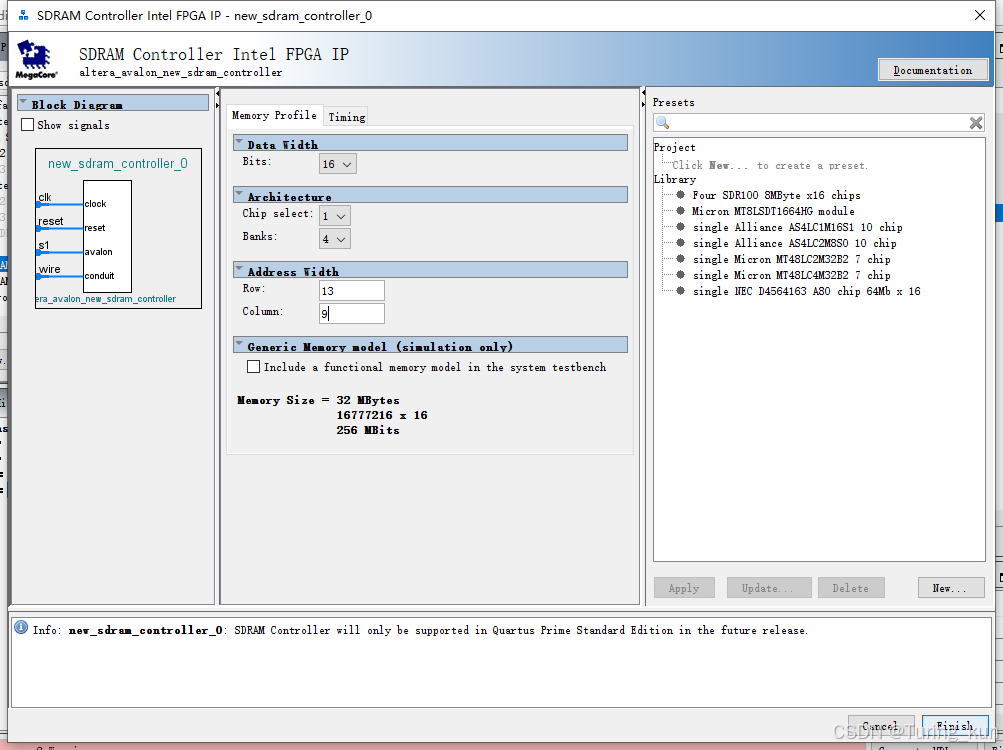Click the Delete preset button
Image resolution: width=1003 pixels, height=750 pixels.
pos(851,587)
